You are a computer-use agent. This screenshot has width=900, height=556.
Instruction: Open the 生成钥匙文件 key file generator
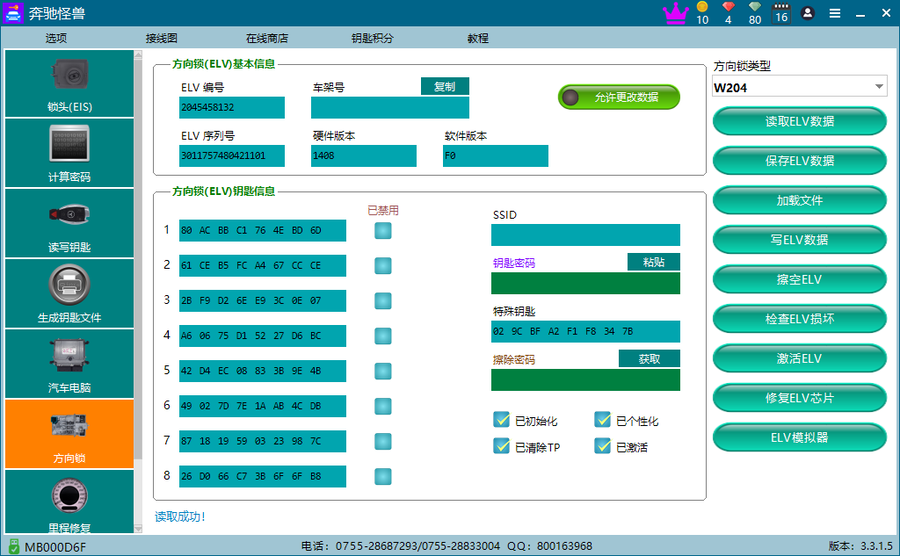(x=68, y=294)
